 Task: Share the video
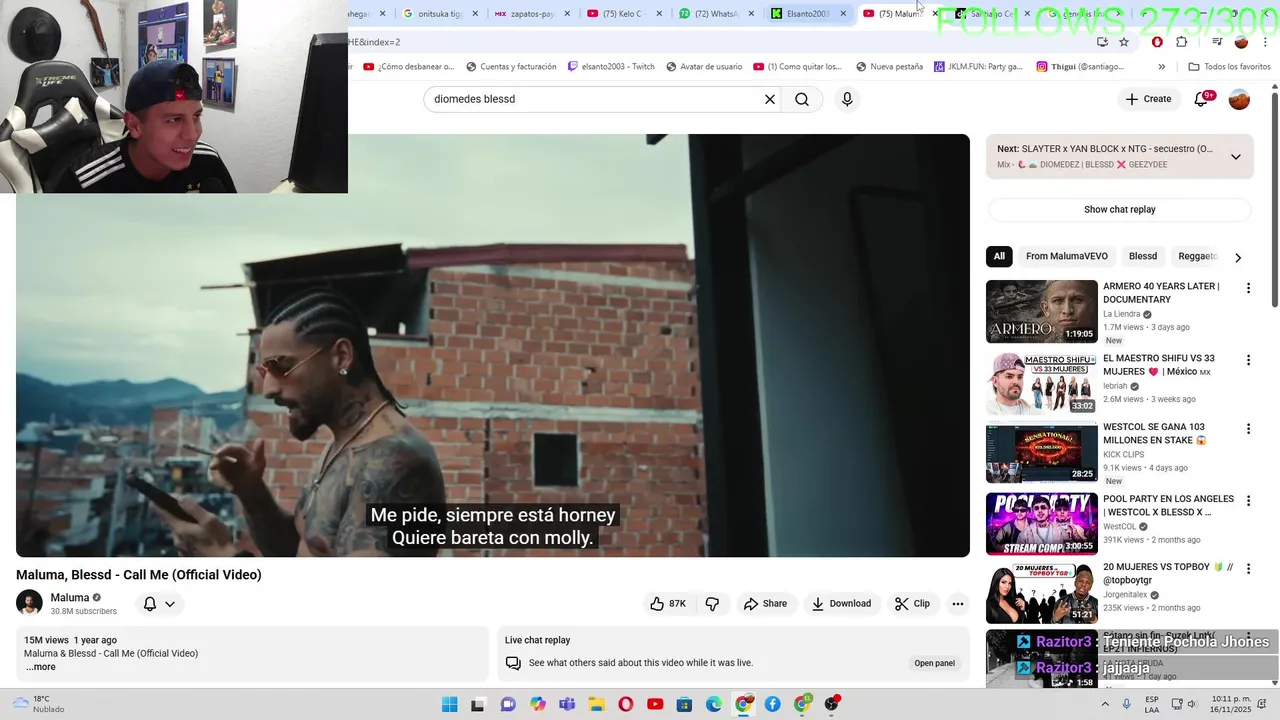766,604
